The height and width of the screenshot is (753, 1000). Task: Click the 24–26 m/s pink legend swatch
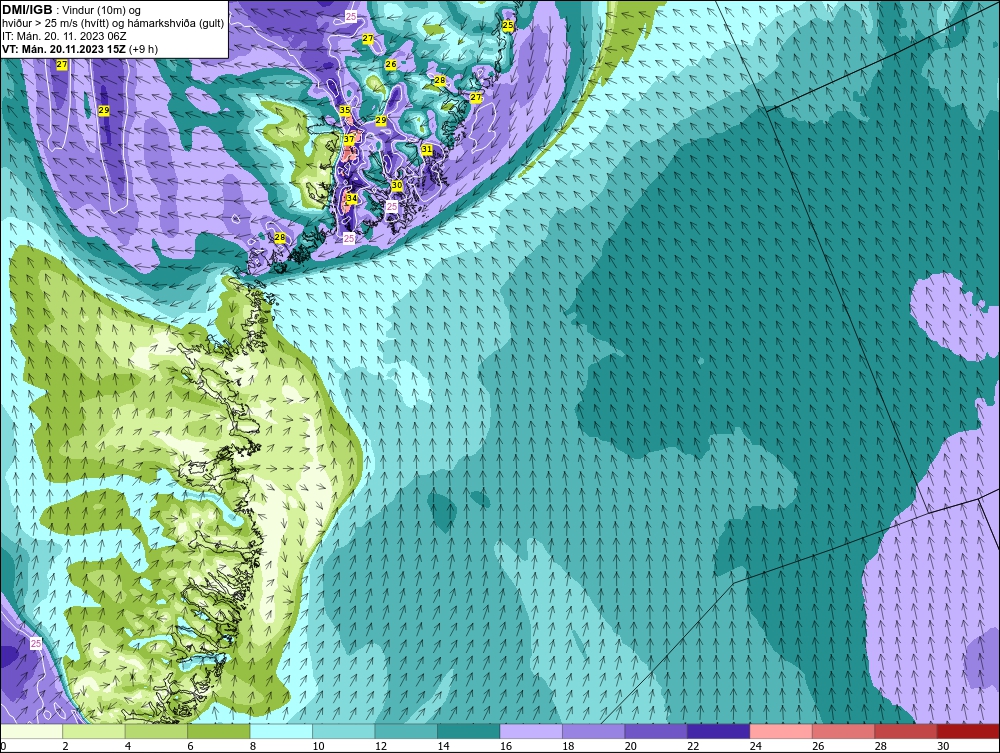(781, 731)
